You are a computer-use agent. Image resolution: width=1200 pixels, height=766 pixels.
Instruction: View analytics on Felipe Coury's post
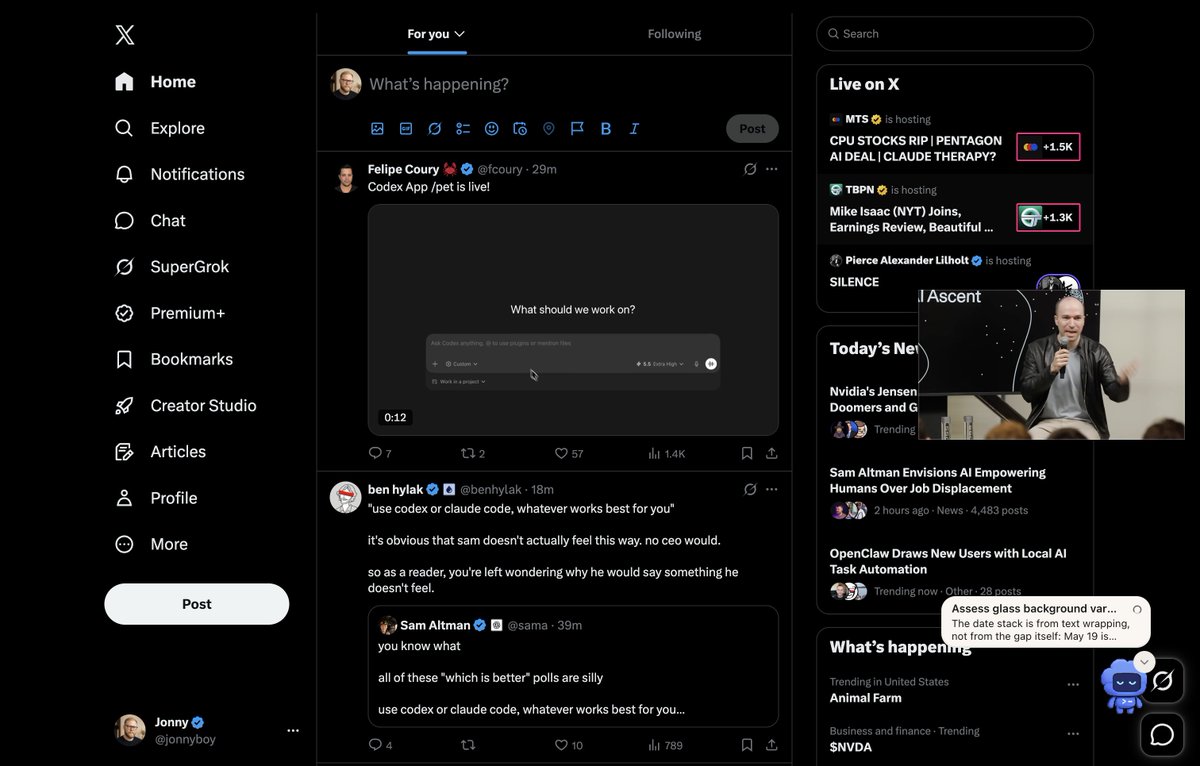coord(666,453)
